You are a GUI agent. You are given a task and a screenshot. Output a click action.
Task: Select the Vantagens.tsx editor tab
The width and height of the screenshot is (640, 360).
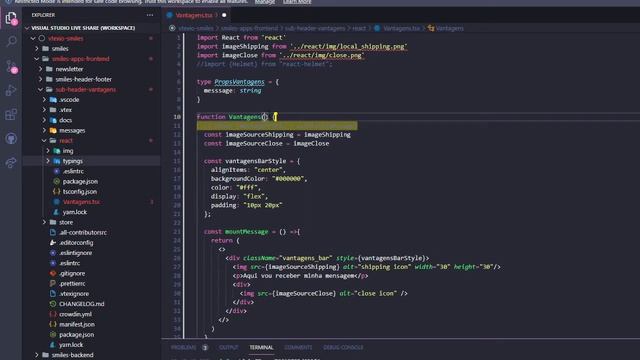pos(194,15)
